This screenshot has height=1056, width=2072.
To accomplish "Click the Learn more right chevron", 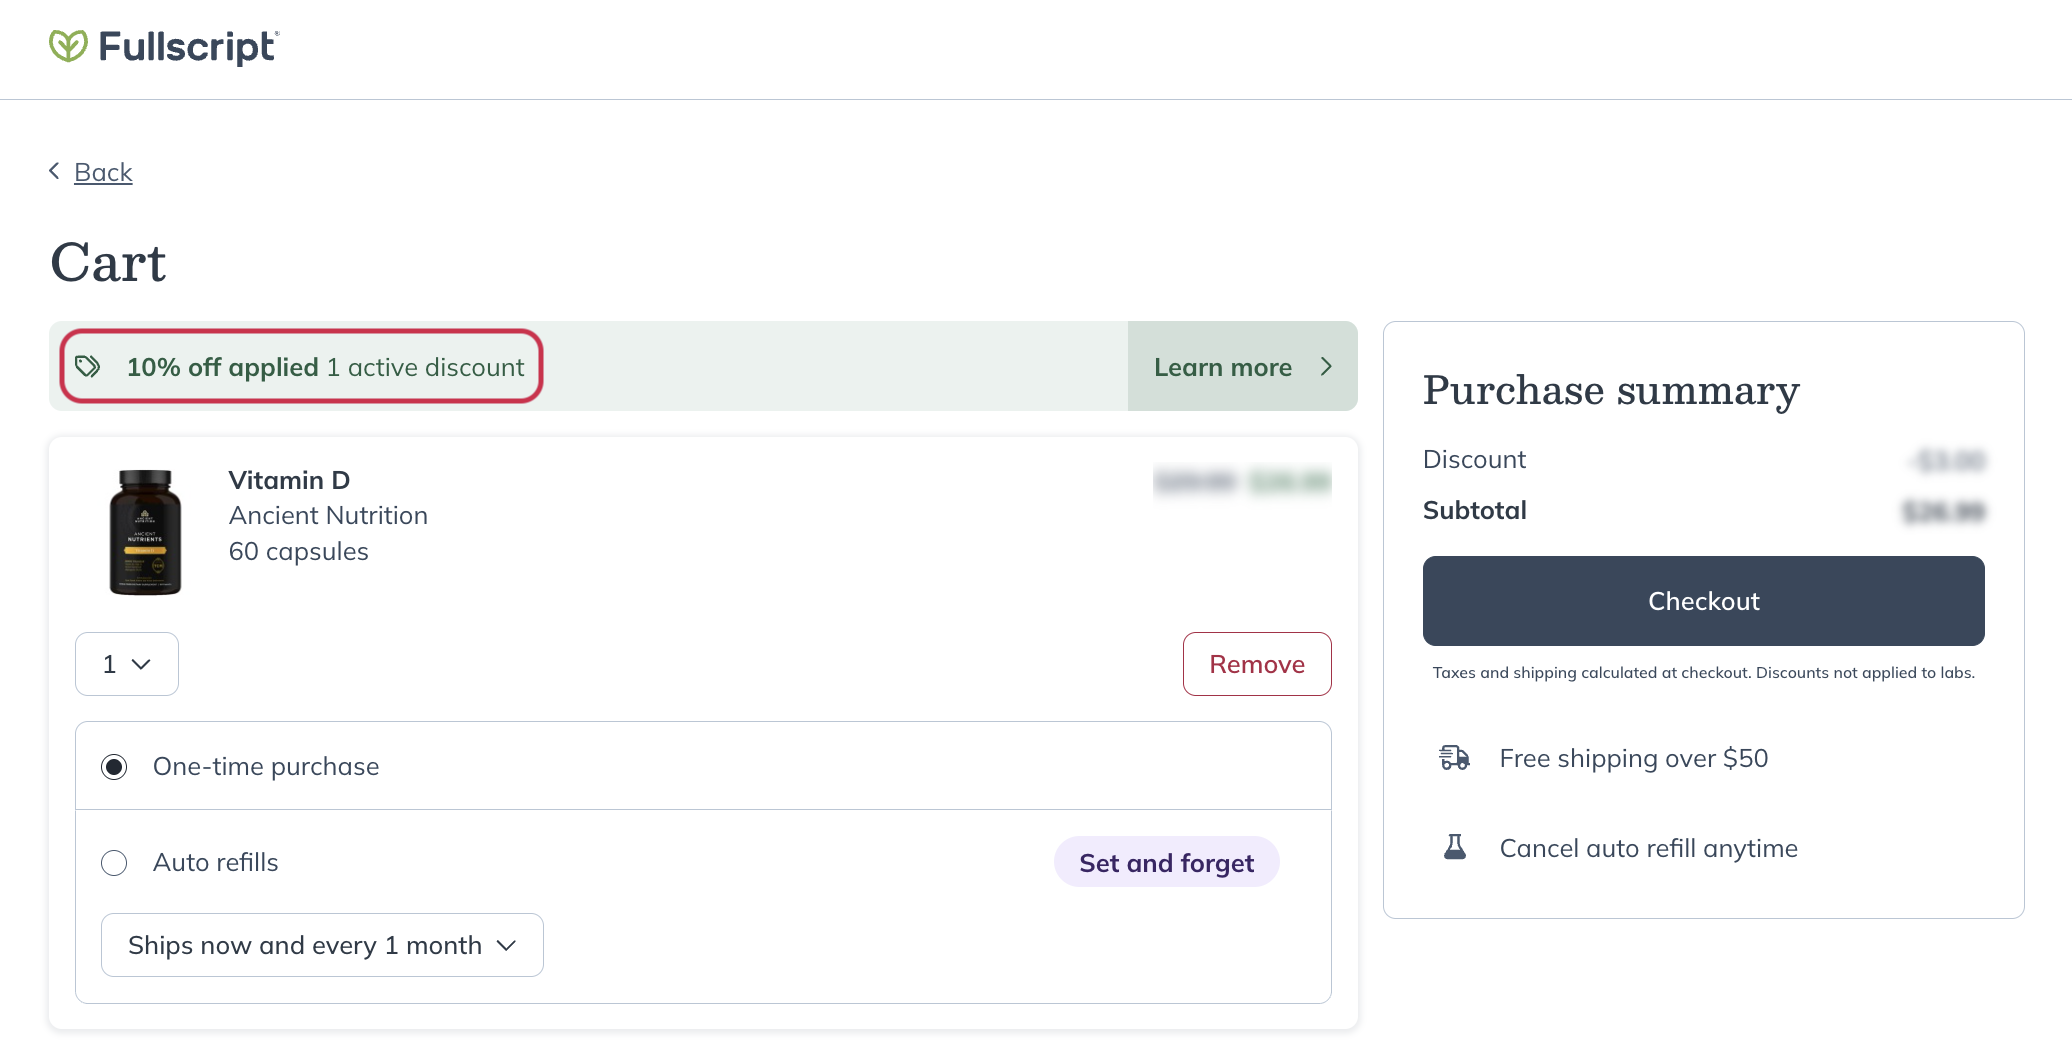I will pos(1326,367).
